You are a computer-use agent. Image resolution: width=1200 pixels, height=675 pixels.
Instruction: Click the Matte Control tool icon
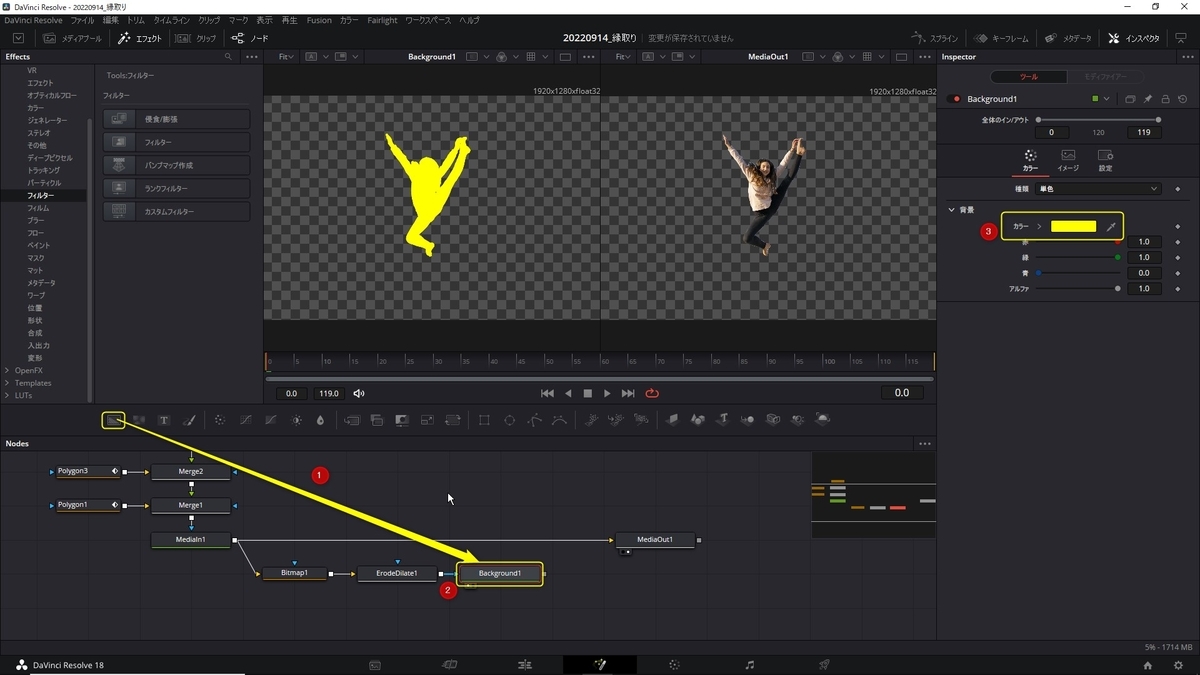pos(402,420)
